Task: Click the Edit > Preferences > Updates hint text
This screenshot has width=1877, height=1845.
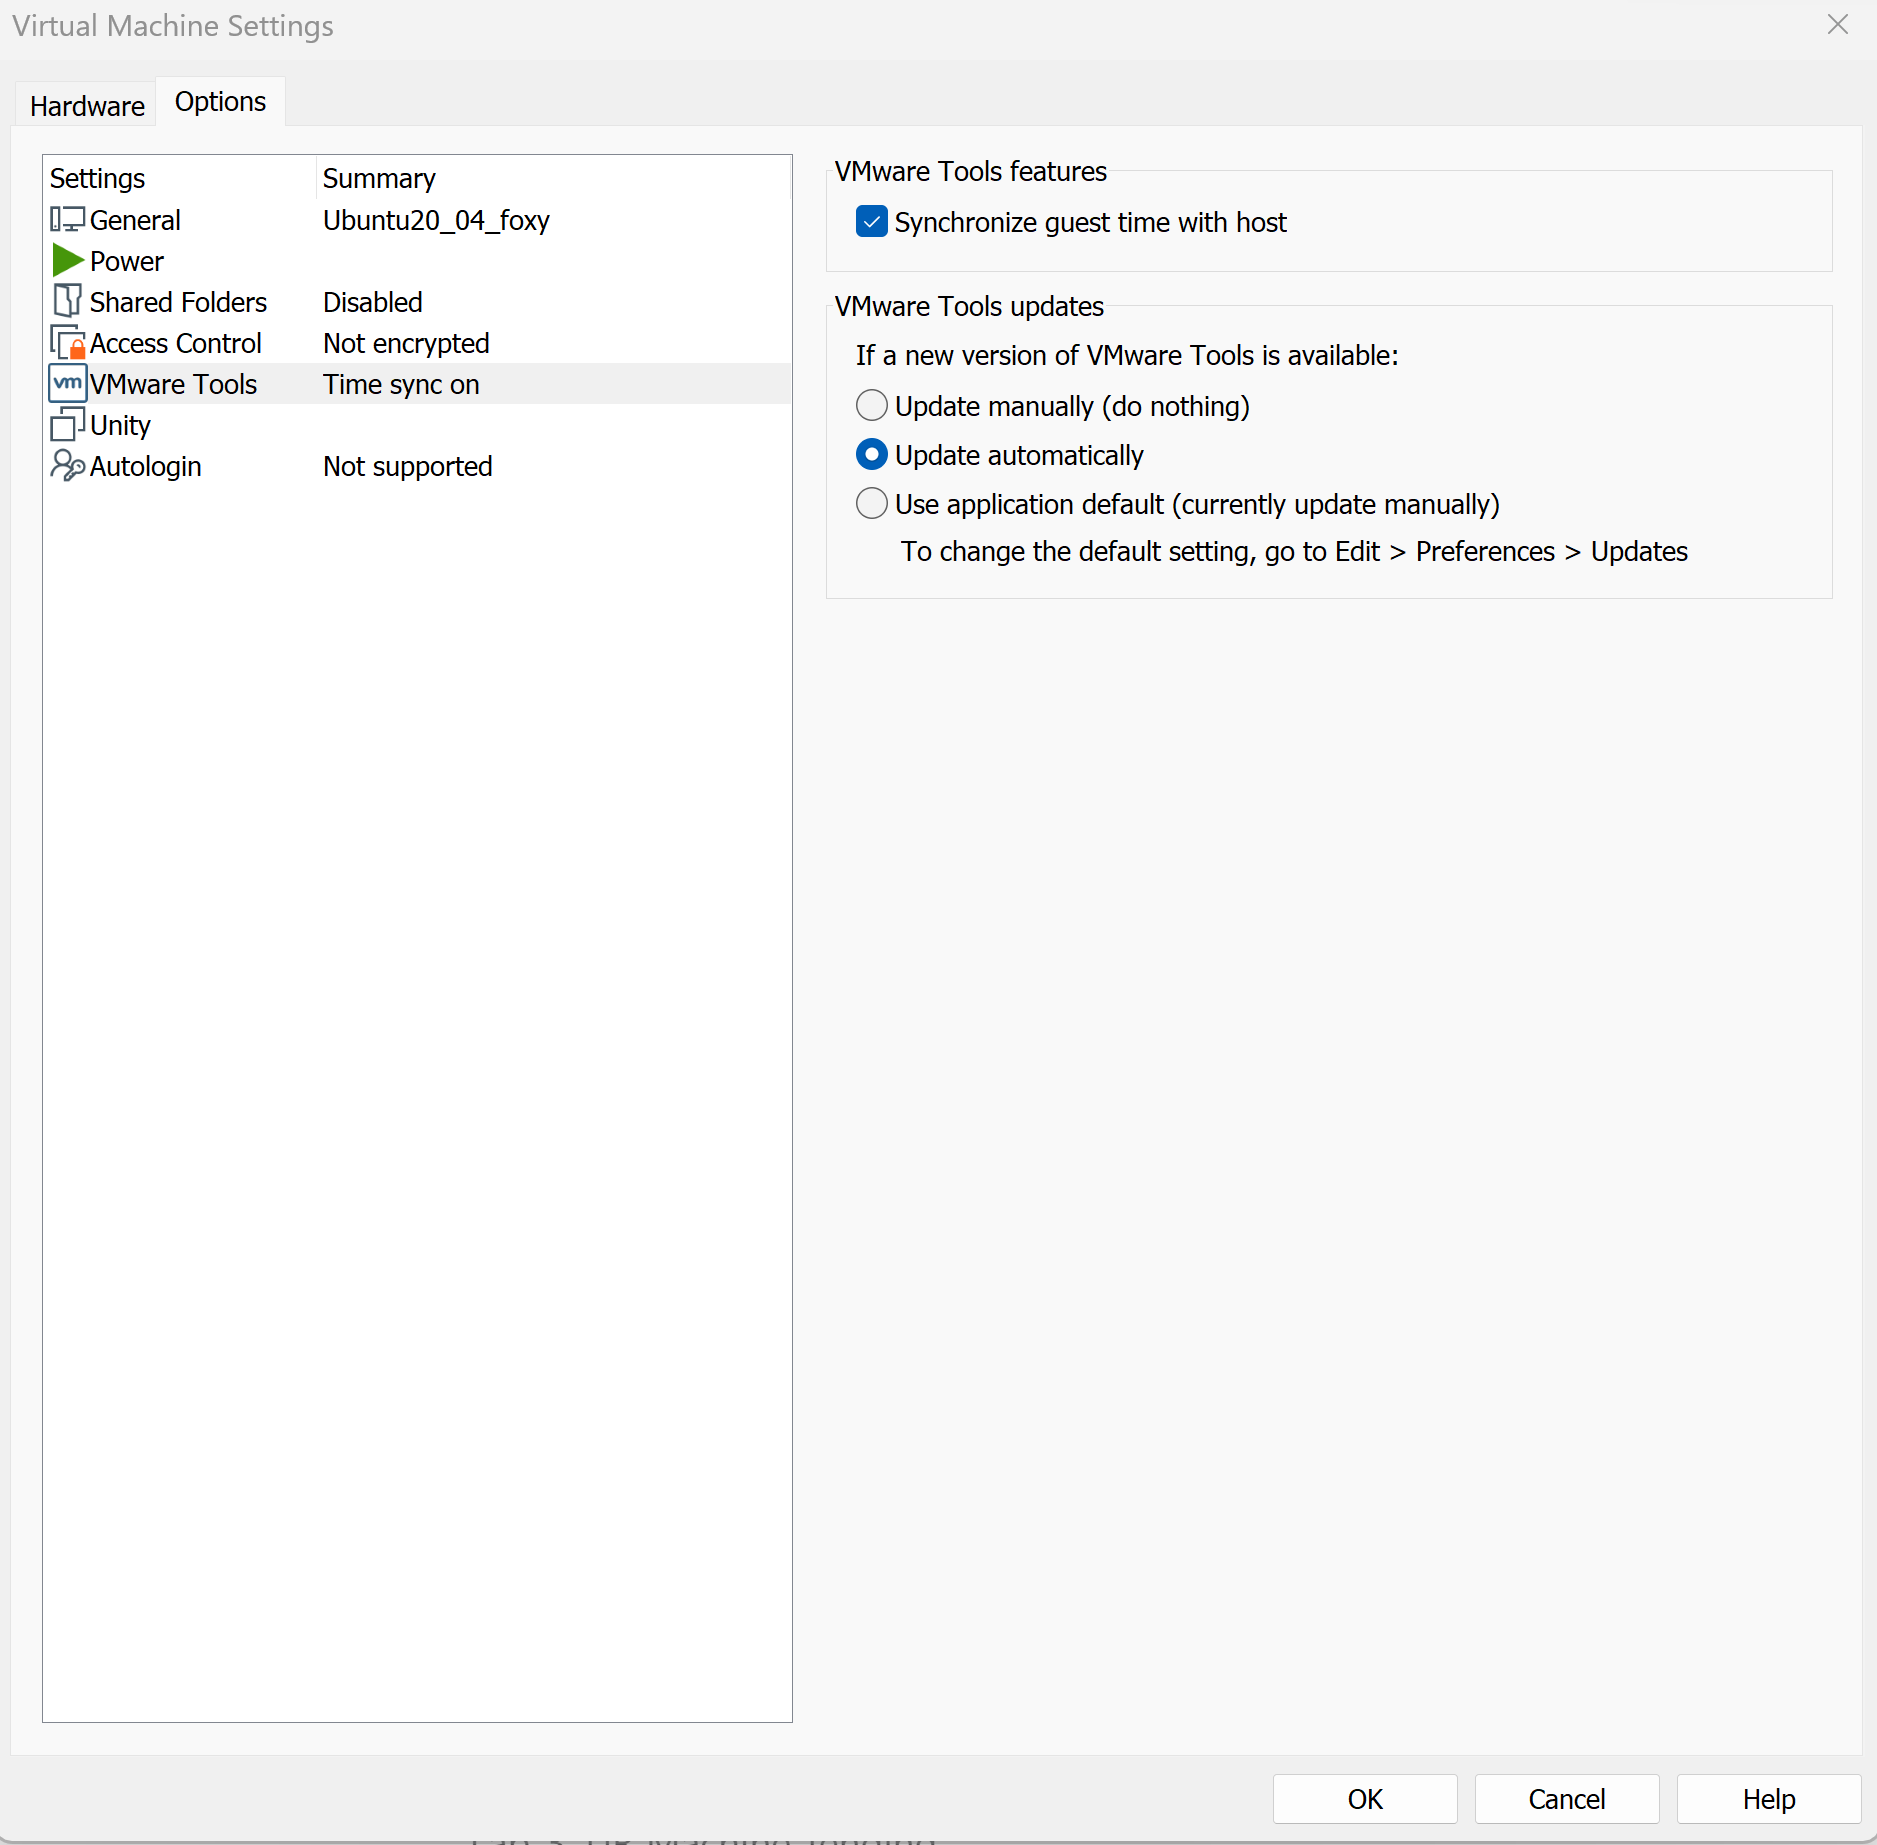Action: pos(1294,551)
